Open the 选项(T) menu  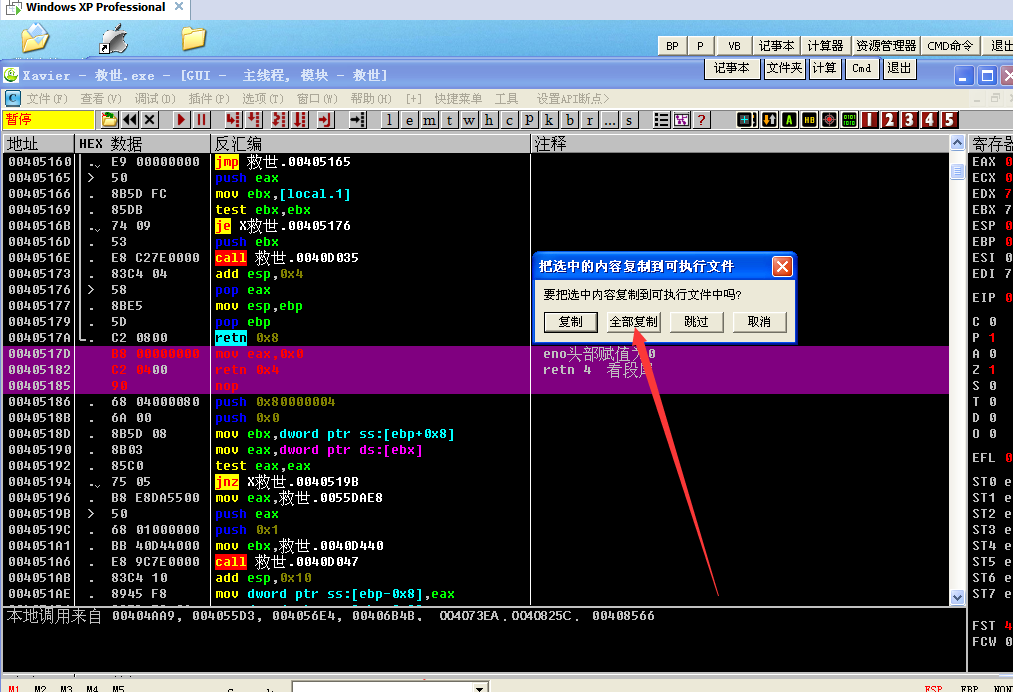(263, 98)
